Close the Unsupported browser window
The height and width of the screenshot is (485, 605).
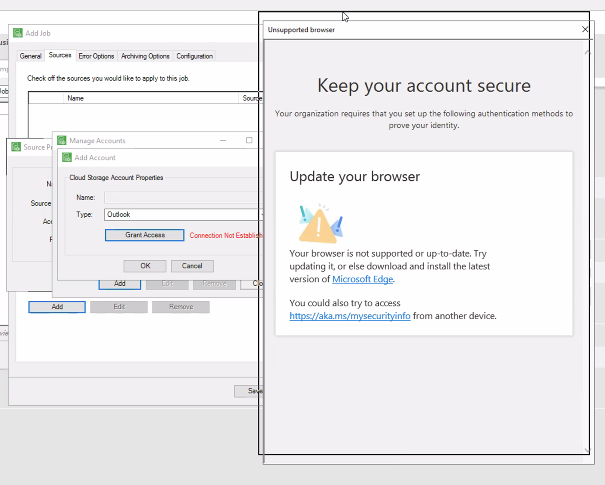pos(585,30)
